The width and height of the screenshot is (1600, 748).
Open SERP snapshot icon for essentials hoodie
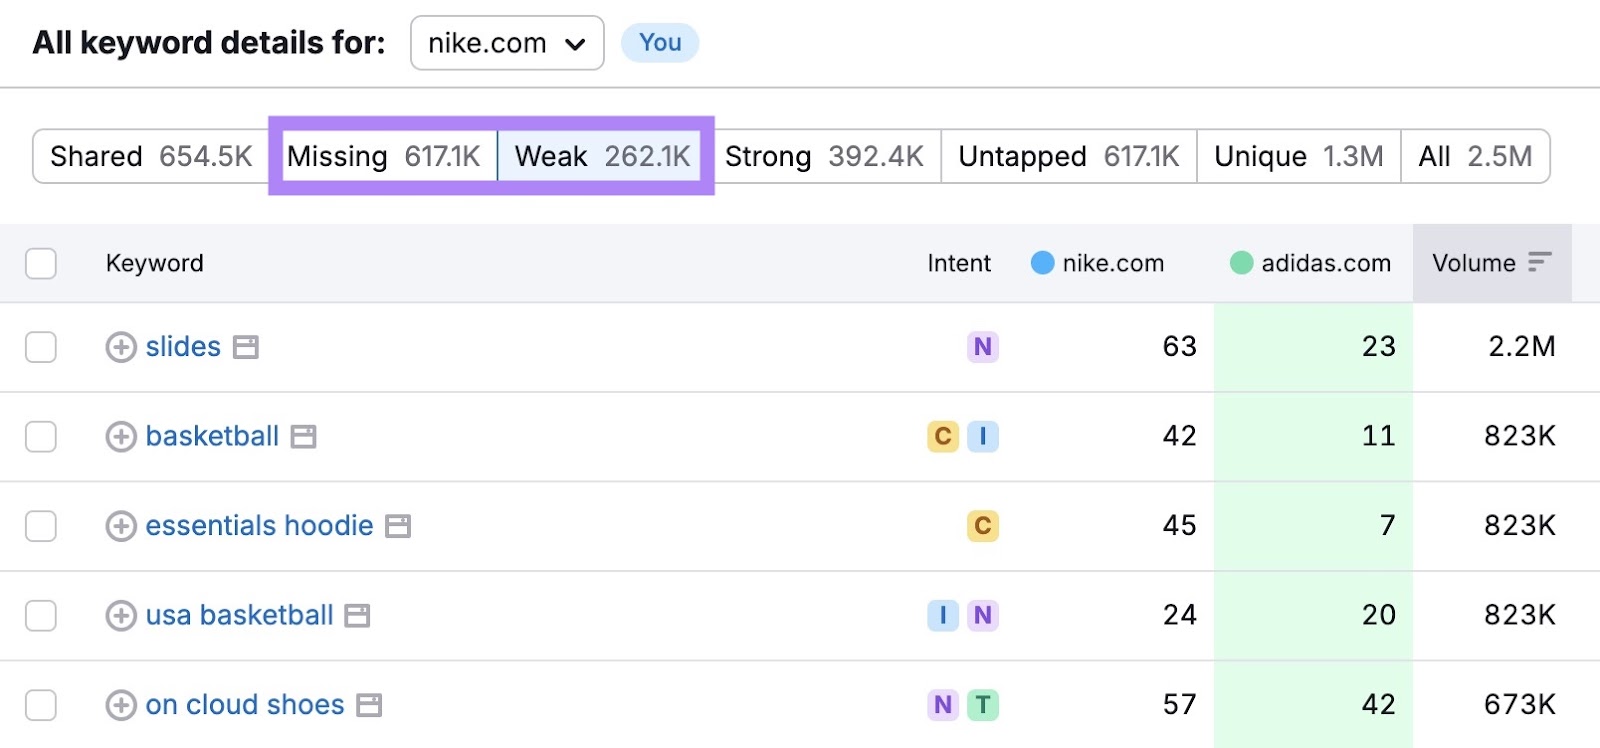tap(398, 526)
